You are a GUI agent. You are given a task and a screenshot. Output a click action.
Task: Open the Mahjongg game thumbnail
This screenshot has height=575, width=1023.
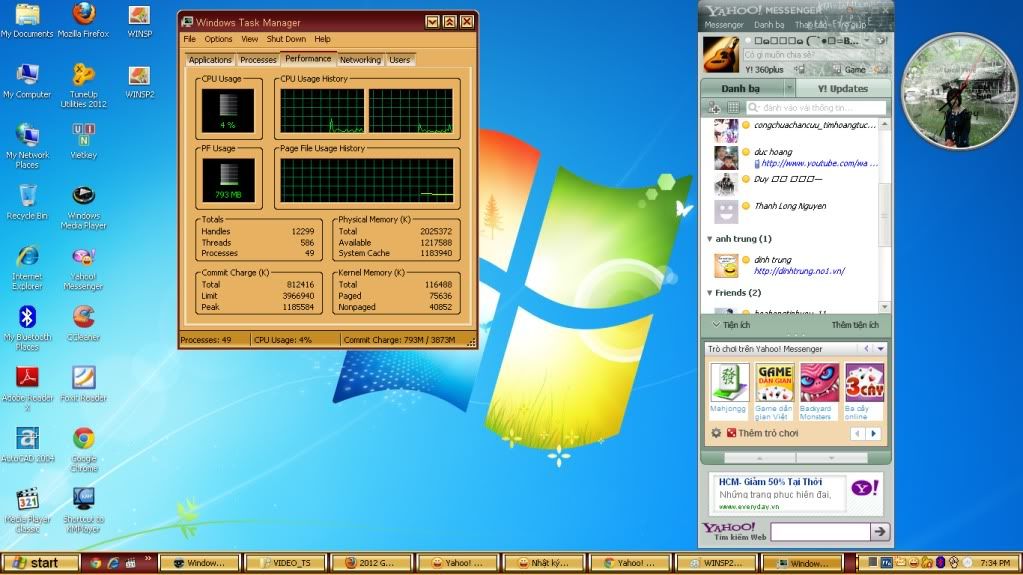[x=729, y=382]
